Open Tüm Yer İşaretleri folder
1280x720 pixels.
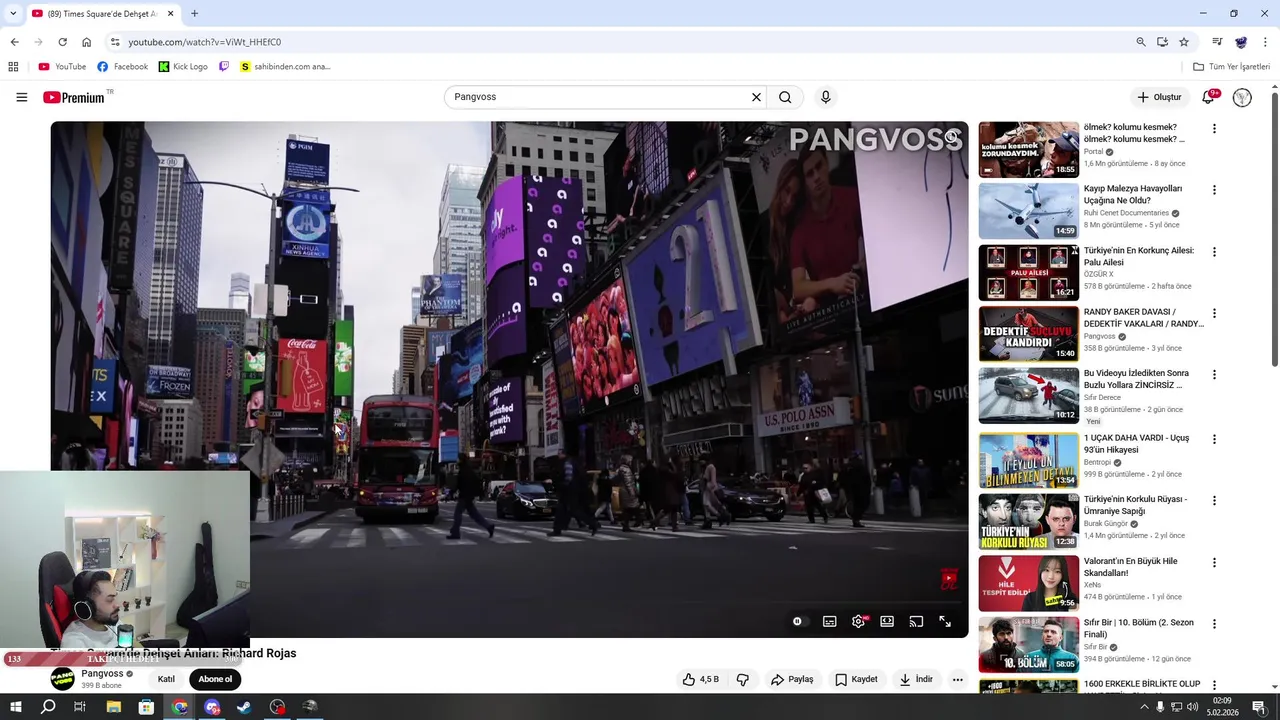[1231, 67]
